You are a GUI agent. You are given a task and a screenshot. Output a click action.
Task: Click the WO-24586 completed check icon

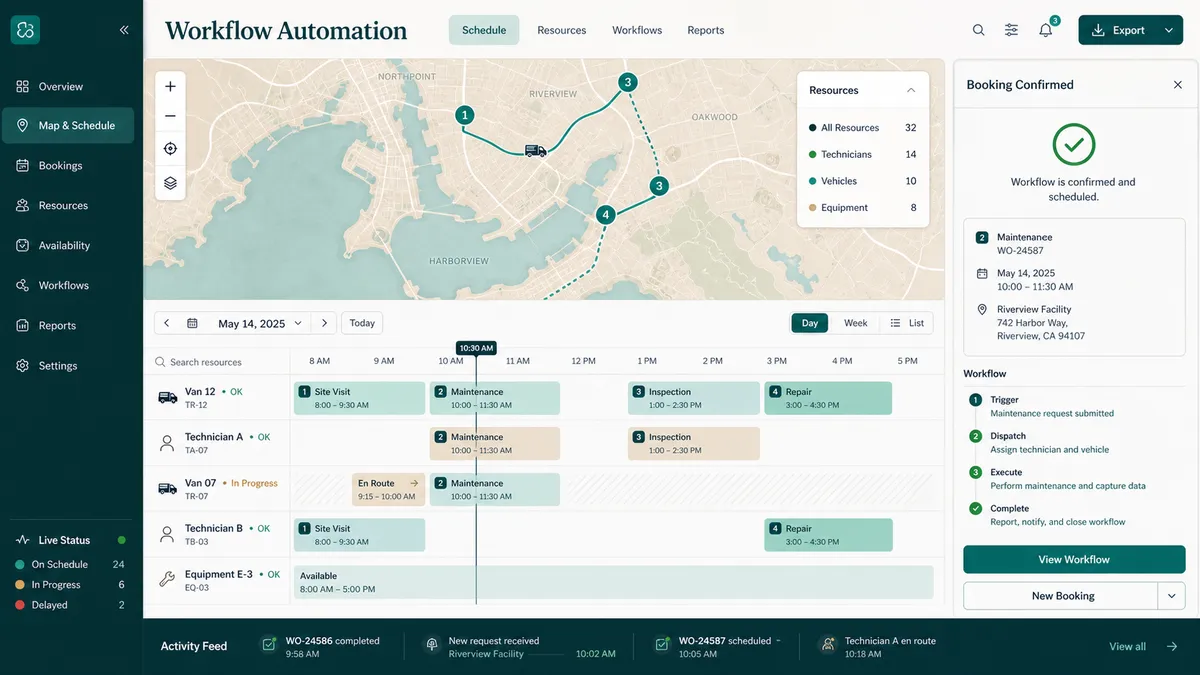(x=268, y=646)
